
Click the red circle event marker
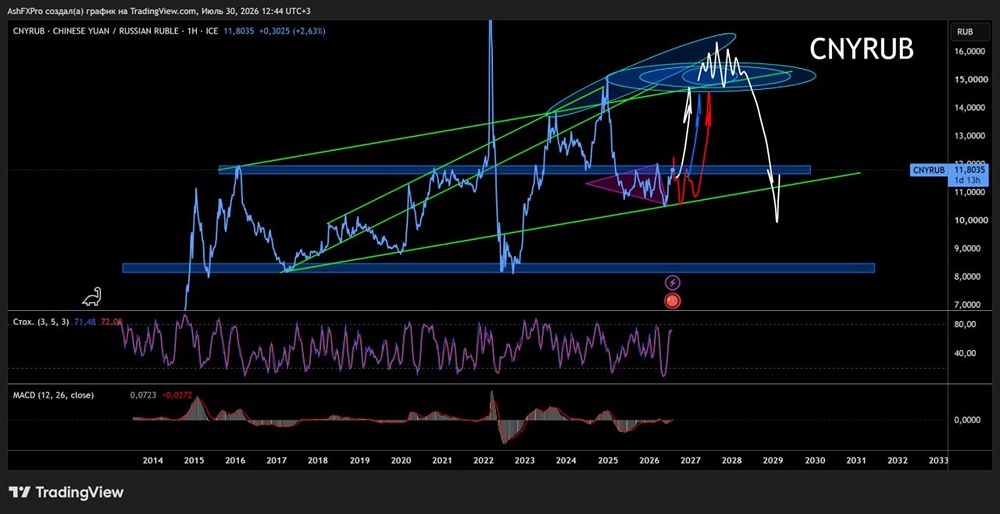click(673, 300)
